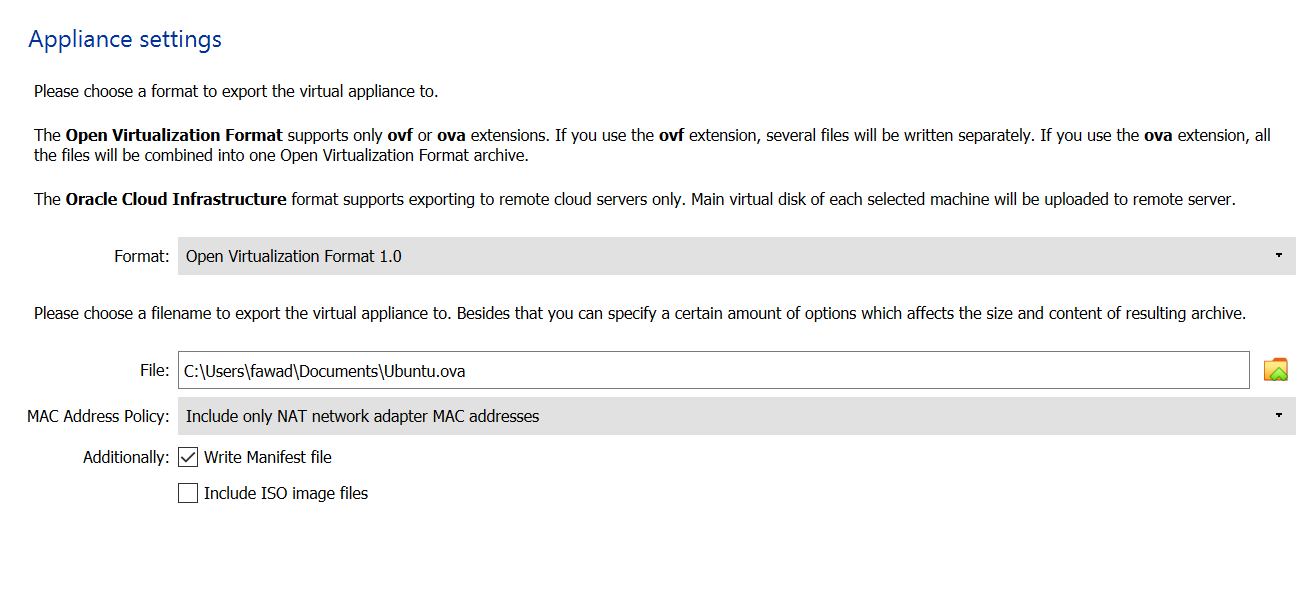Click the bold 'Oracle Cloud Infrastructure' text
This screenshot has width=1301, height=616.
point(176,199)
